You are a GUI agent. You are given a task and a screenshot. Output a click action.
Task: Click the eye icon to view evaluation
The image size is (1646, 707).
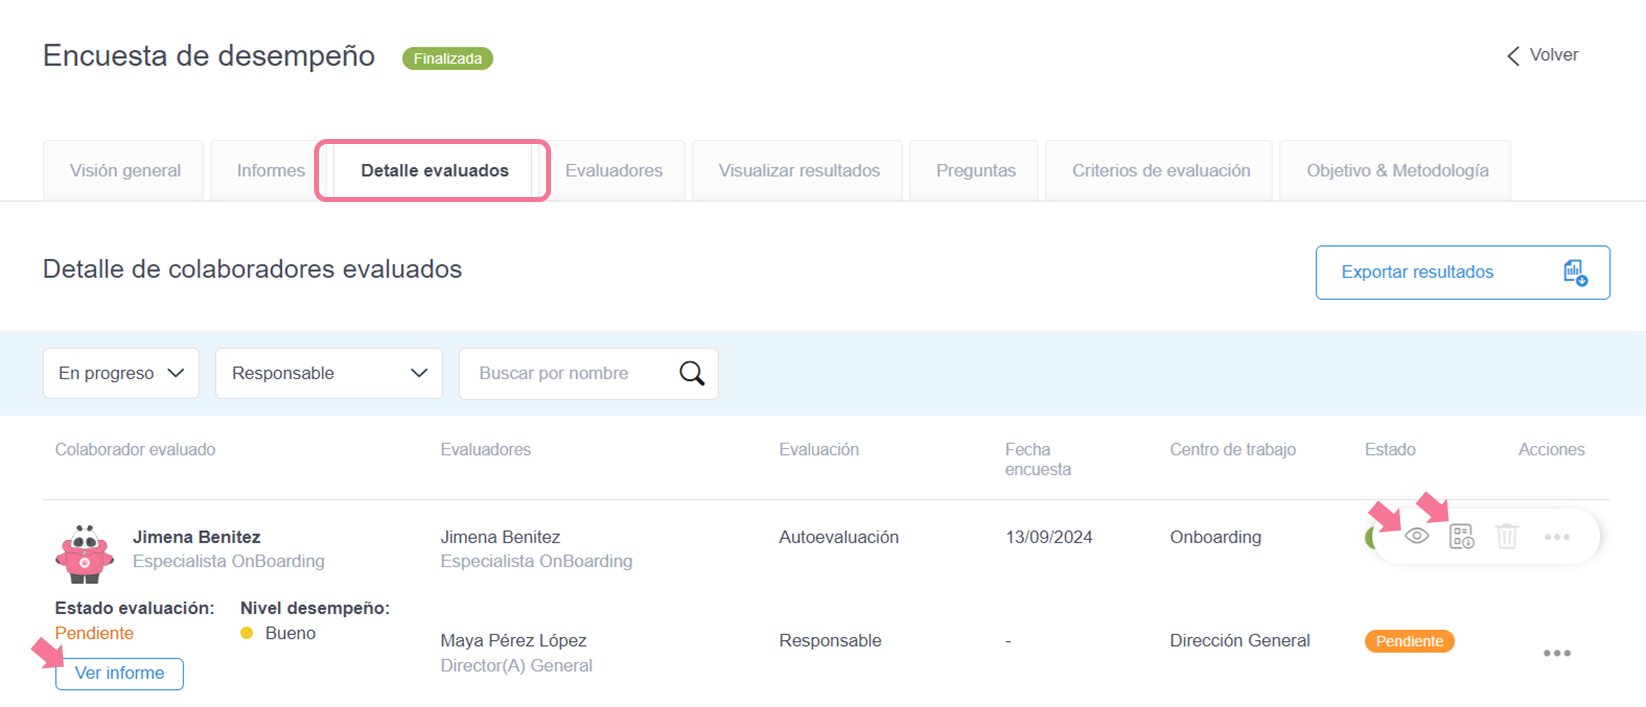(x=1416, y=537)
